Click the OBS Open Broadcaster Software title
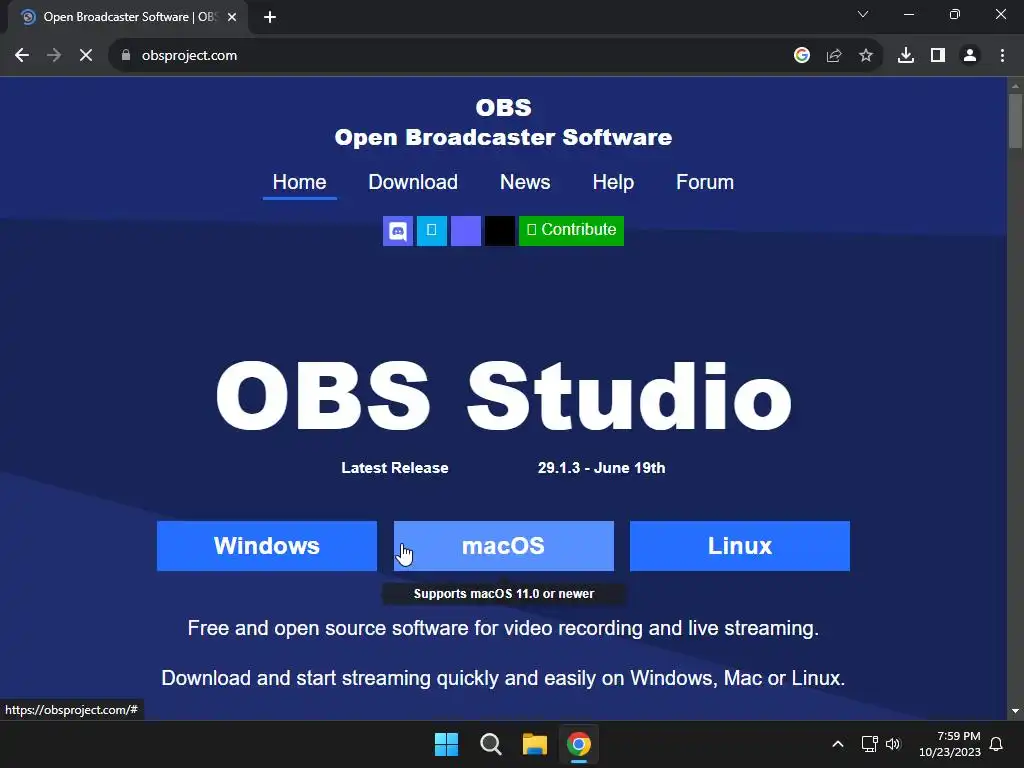The width and height of the screenshot is (1024, 768). coord(503,123)
